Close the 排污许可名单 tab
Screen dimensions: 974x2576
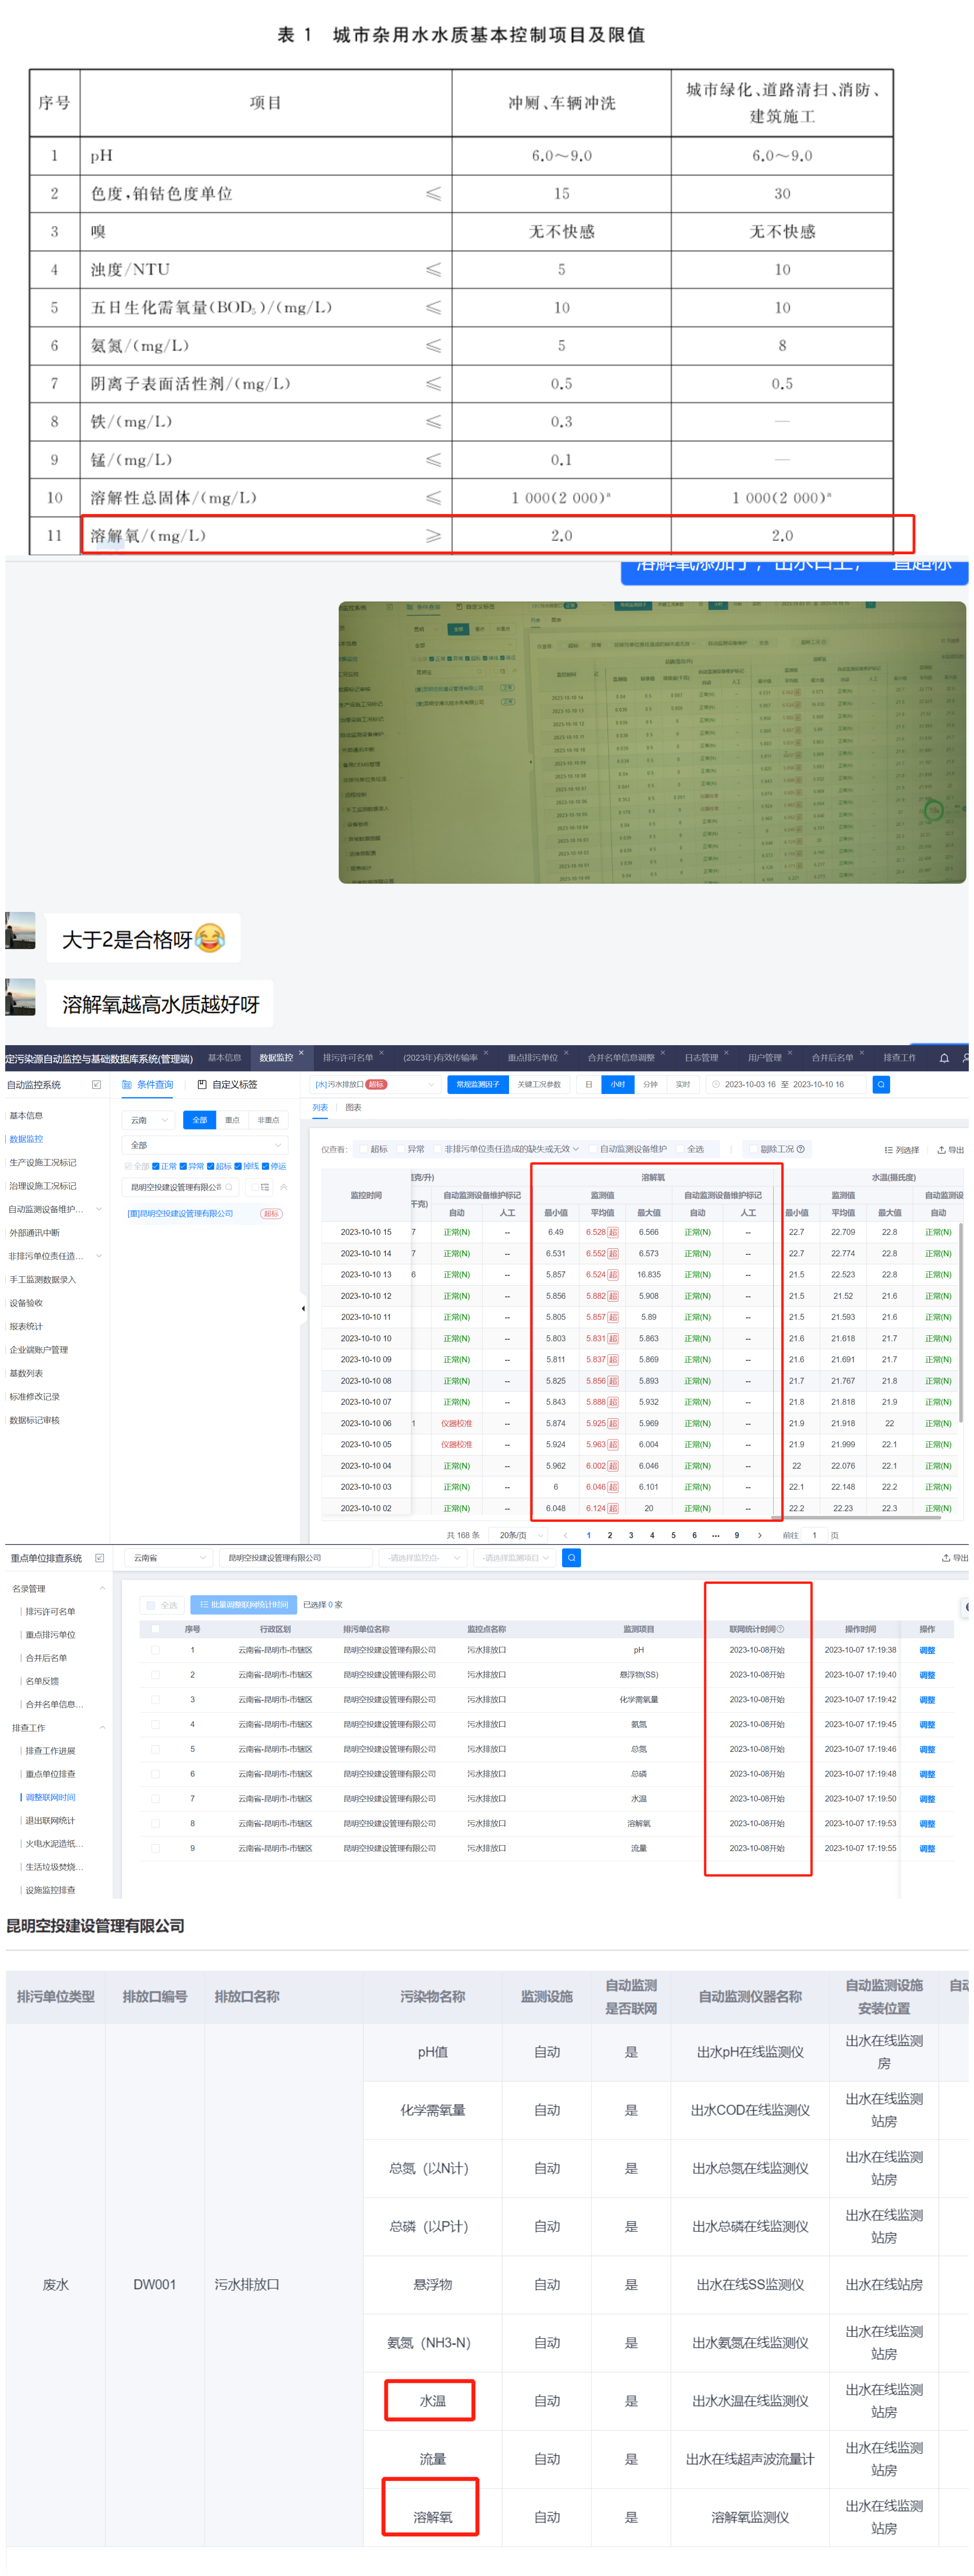(381, 1053)
